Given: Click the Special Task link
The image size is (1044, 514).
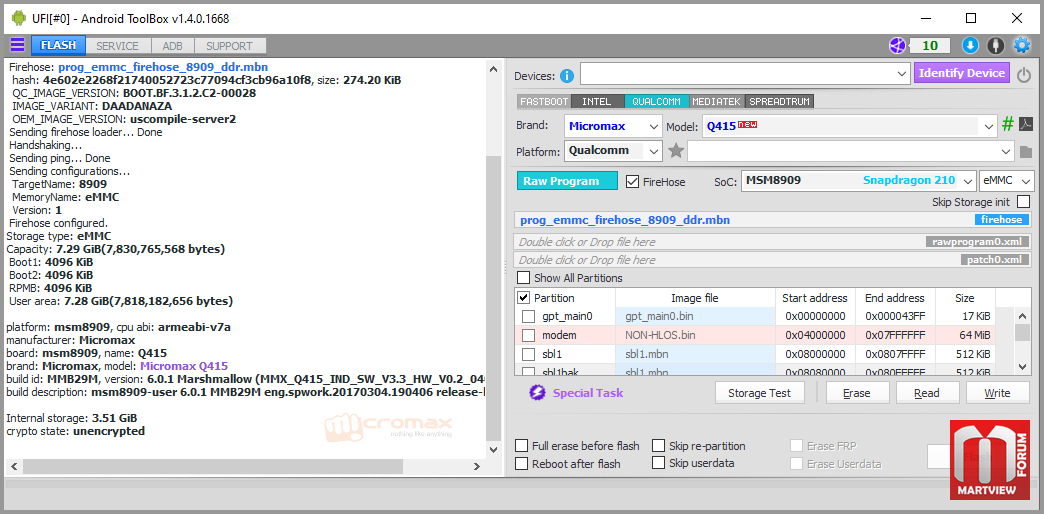Looking at the screenshot, I should tap(587, 393).
